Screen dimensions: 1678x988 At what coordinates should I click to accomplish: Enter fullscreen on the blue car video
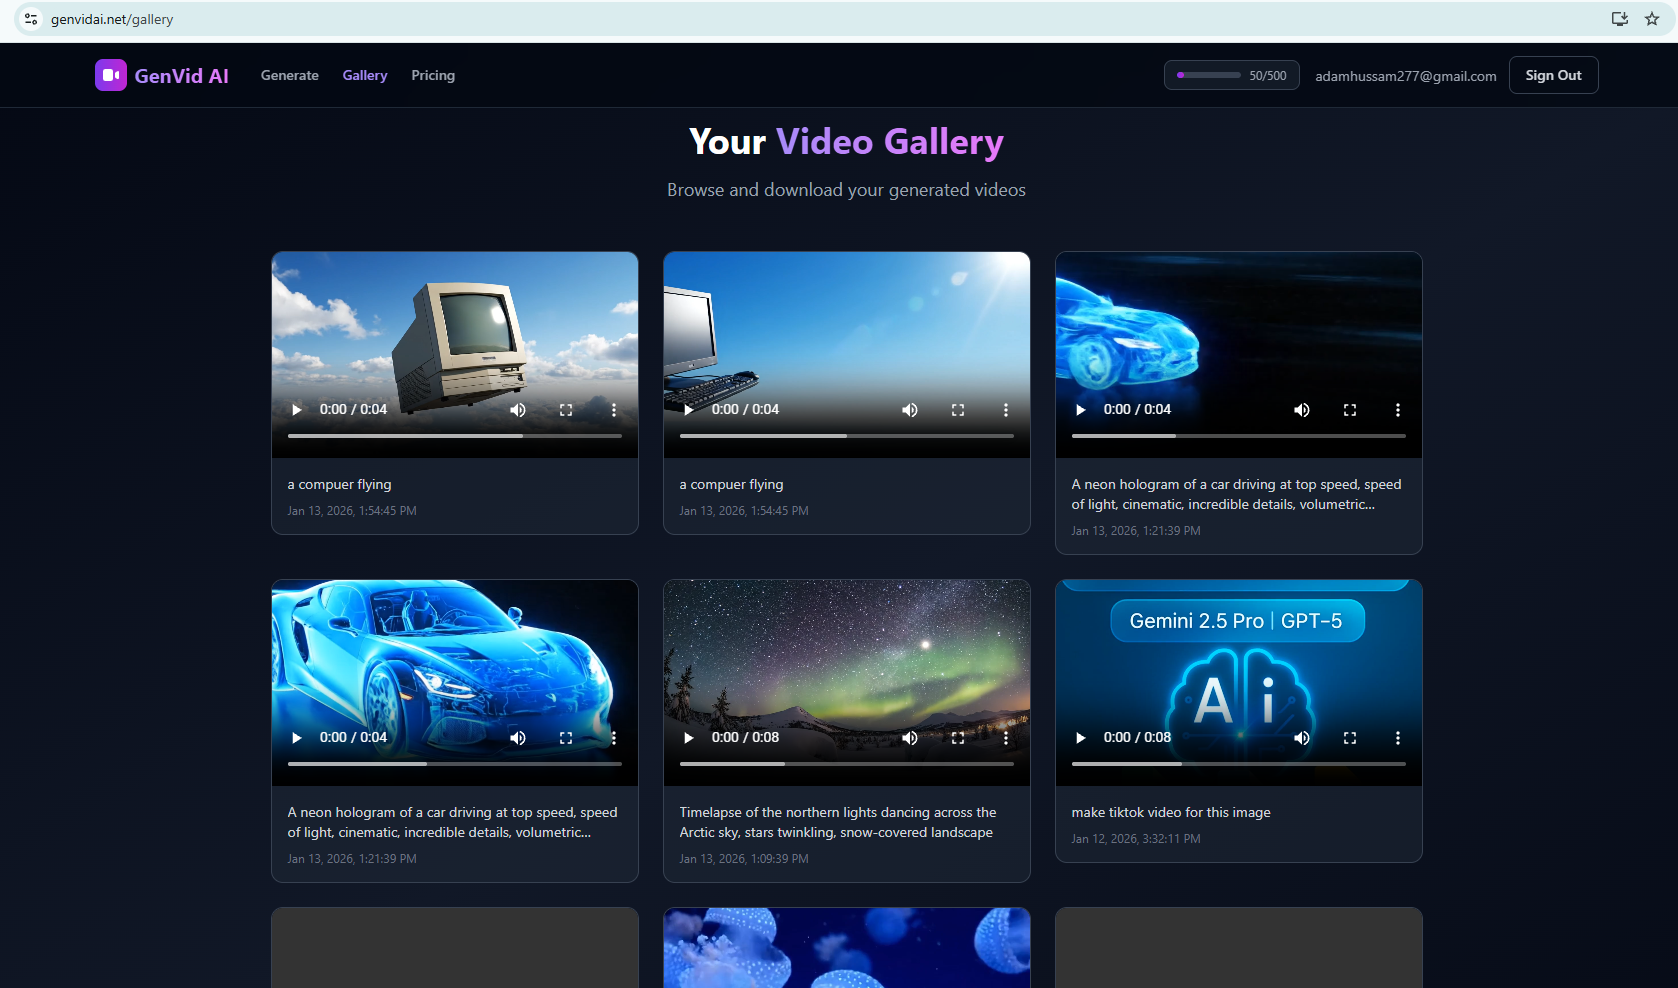(x=566, y=737)
